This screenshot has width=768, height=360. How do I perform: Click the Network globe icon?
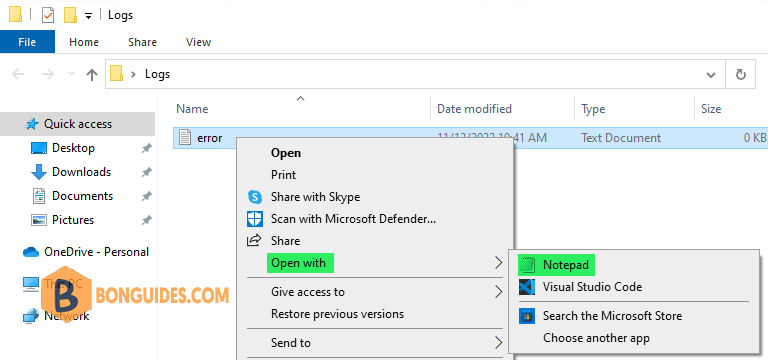30,316
